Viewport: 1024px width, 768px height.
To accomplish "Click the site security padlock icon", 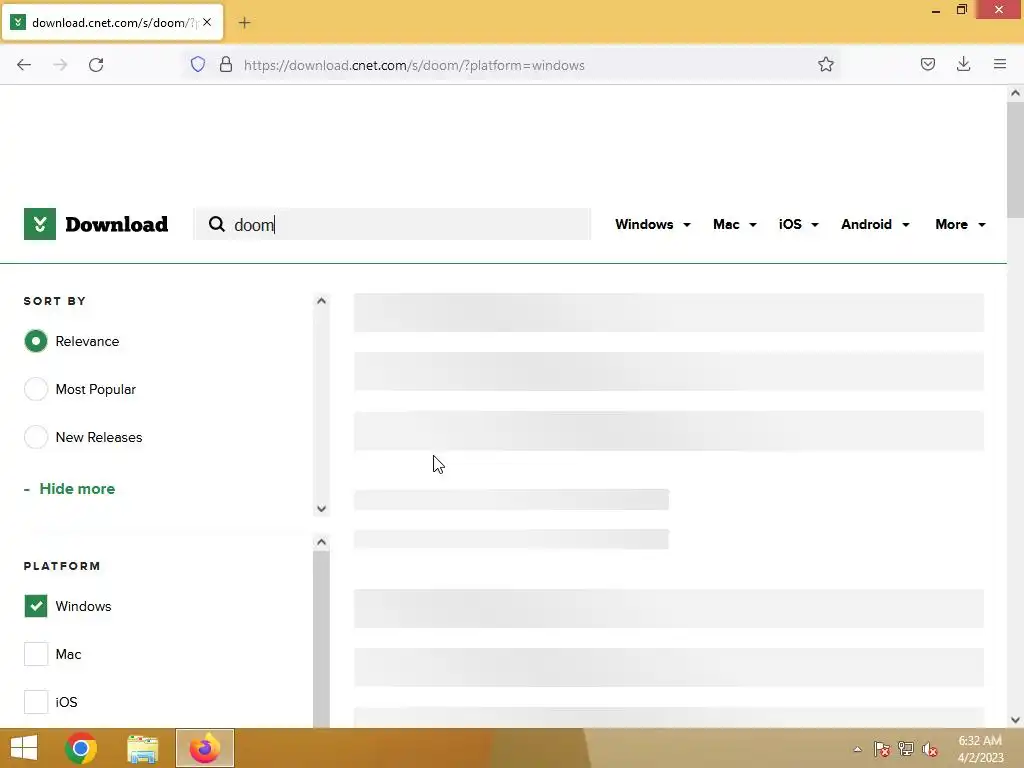I will tap(226, 64).
